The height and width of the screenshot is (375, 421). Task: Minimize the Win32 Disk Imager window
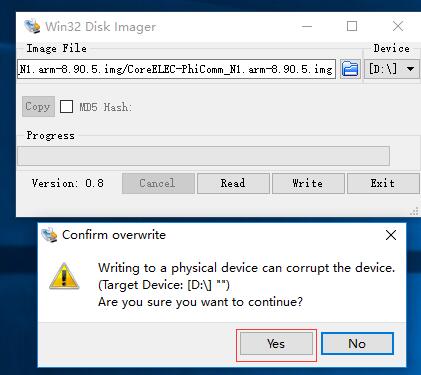(x=307, y=26)
